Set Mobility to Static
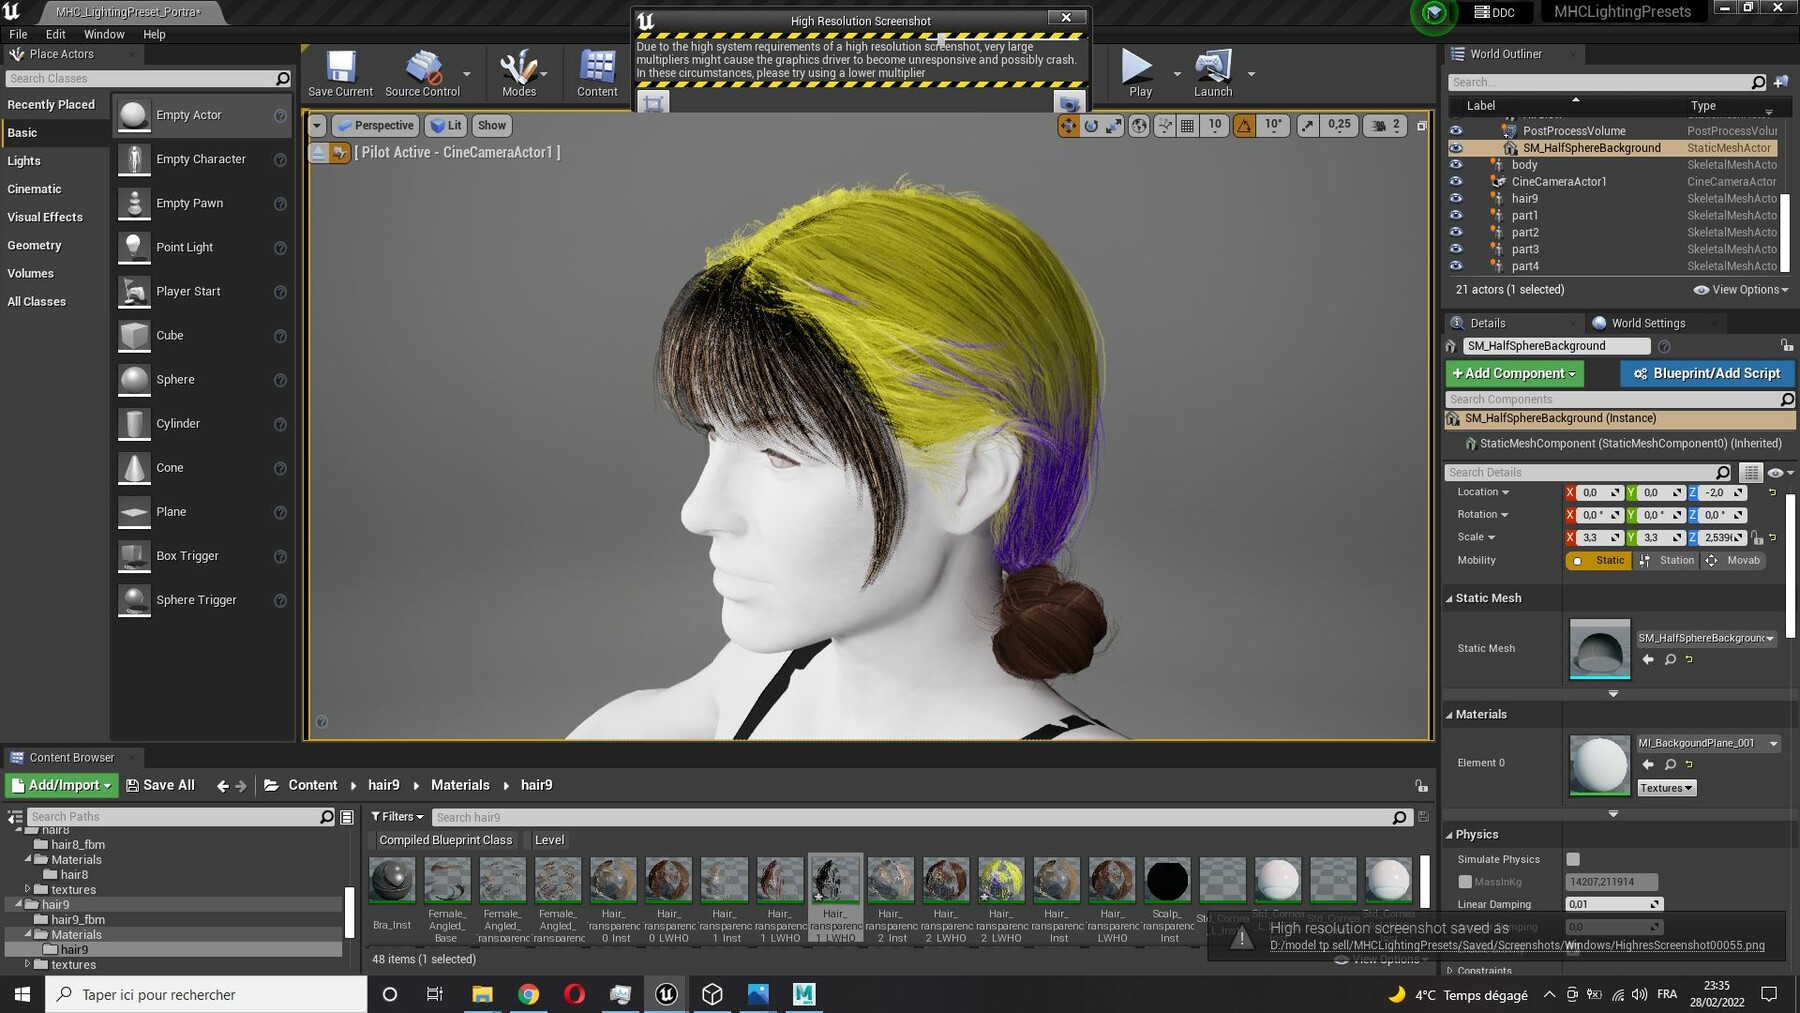Image resolution: width=1800 pixels, height=1013 pixels. coord(1600,561)
